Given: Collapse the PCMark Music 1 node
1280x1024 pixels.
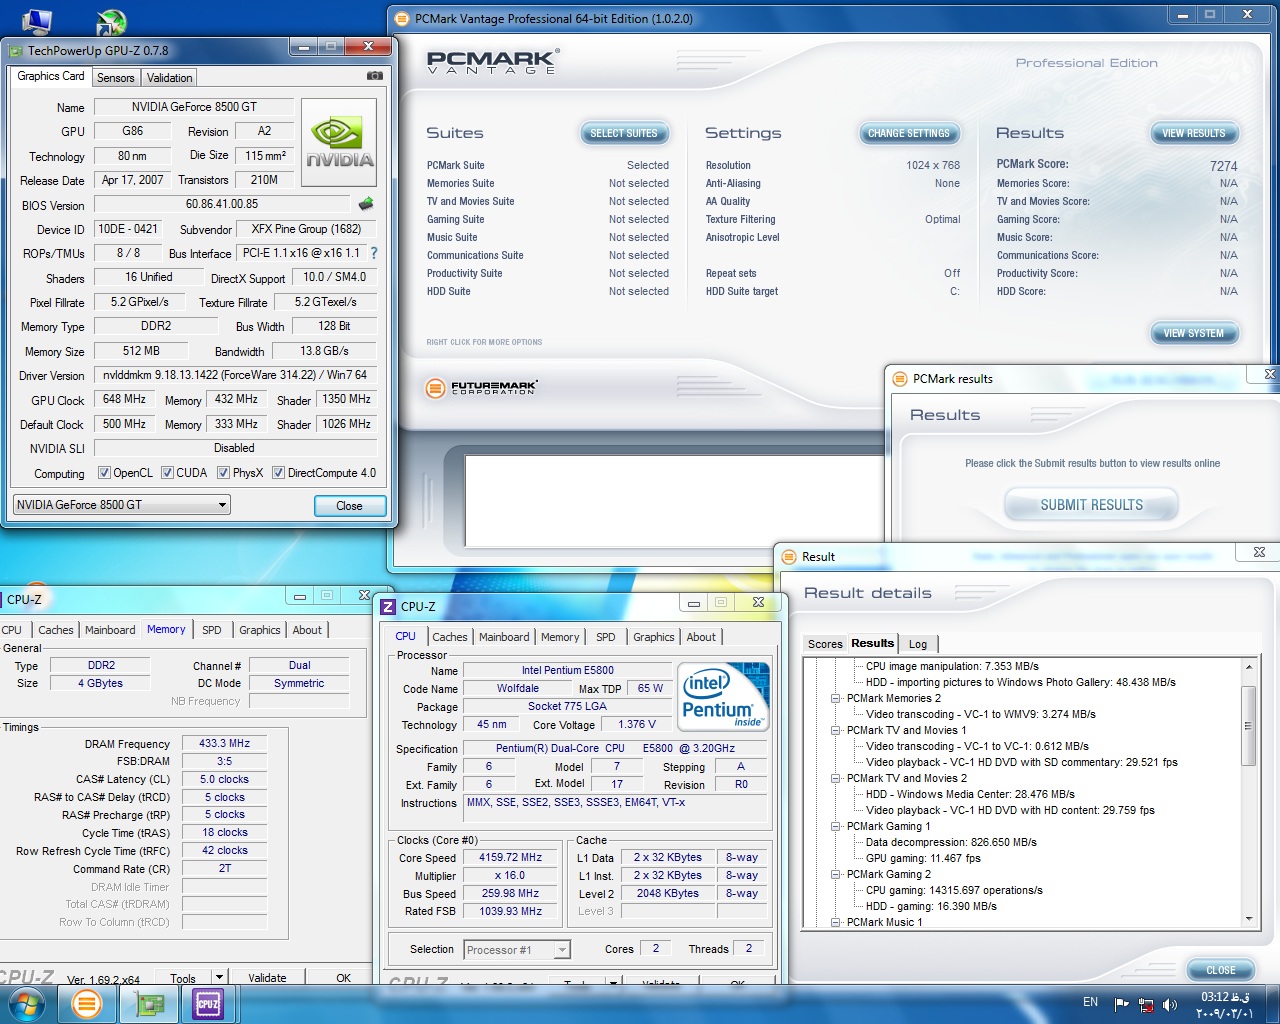Looking at the screenshot, I should (x=835, y=922).
